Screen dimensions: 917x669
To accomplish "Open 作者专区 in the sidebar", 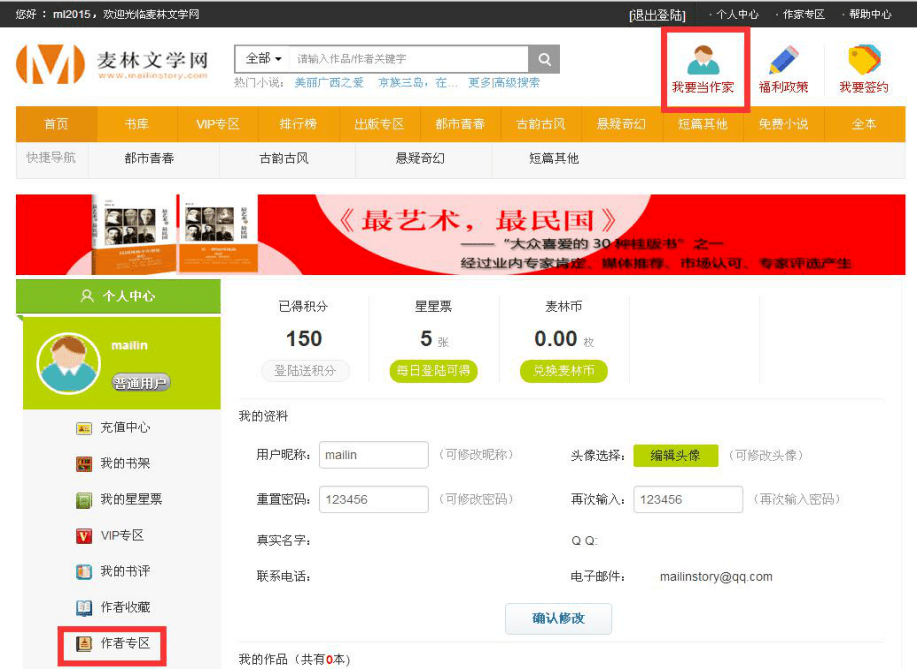I will [124, 644].
